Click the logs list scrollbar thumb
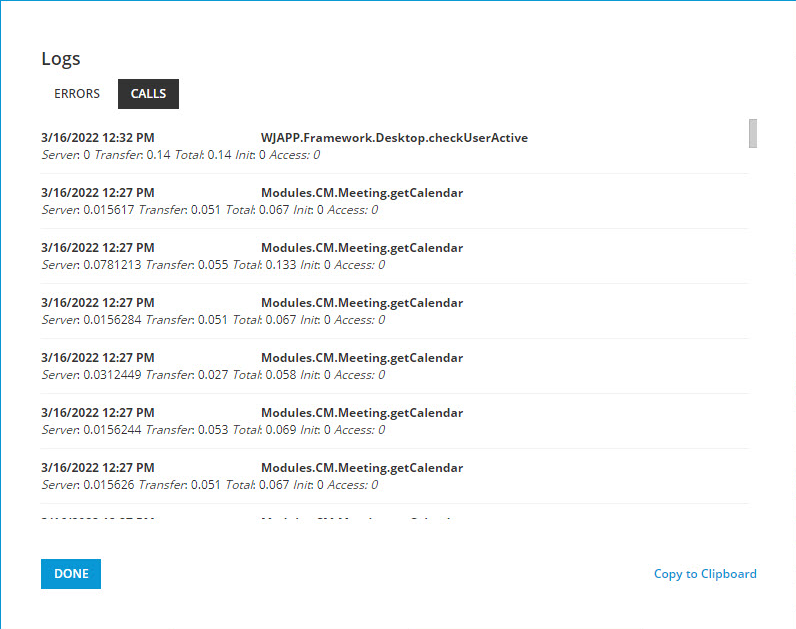796x629 pixels. [x=753, y=134]
